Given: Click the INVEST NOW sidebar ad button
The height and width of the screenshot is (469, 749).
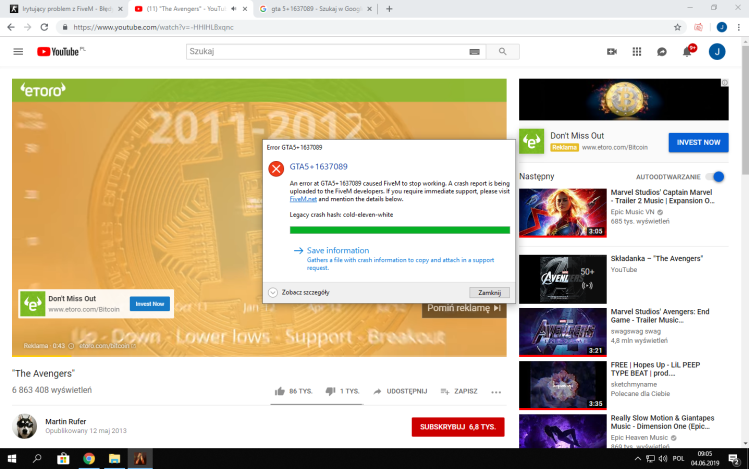Looking at the screenshot, I should tap(698, 142).
